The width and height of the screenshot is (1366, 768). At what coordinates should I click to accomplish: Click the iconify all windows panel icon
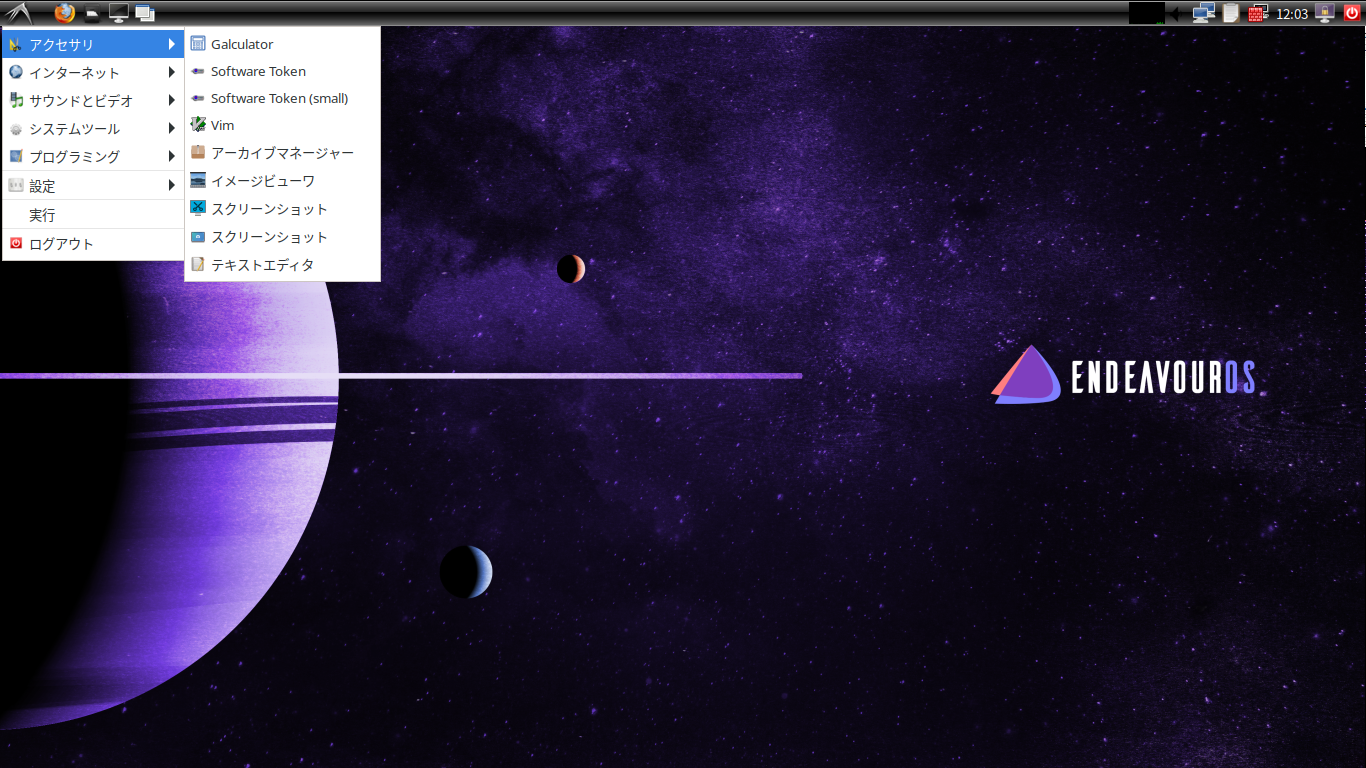[x=145, y=13]
